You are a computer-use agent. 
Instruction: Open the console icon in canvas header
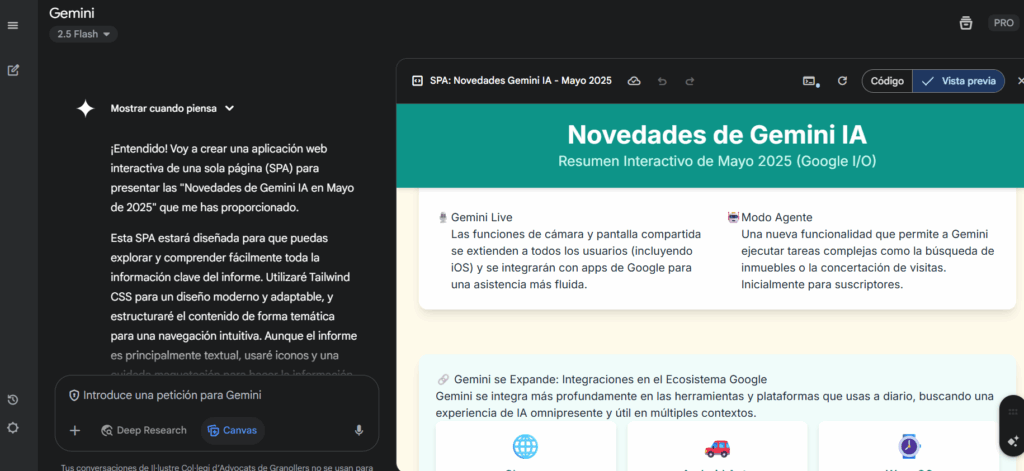point(810,81)
